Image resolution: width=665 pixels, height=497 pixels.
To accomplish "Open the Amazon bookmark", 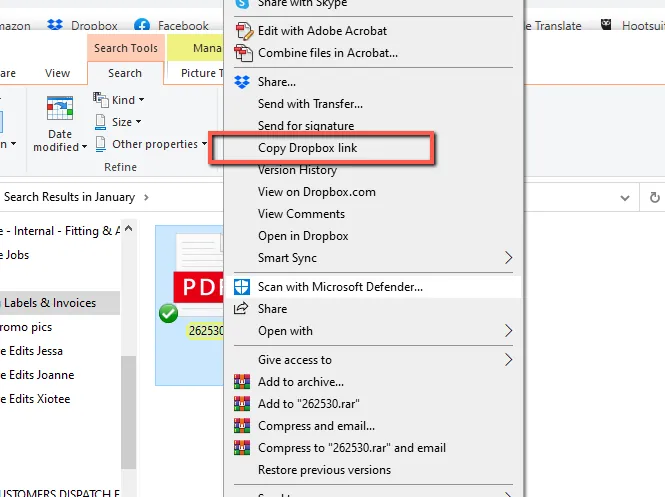I will coord(15,26).
